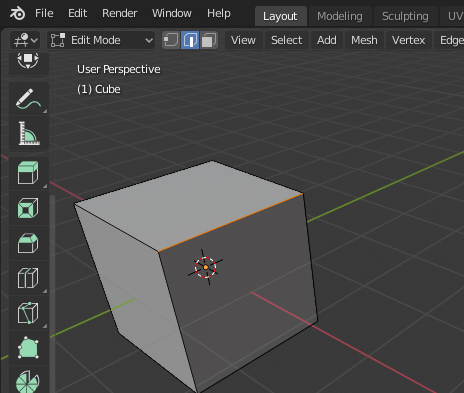The width and height of the screenshot is (464, 393).
Task: Open the Select menu in viewport header
Action: (x=287, y=40)
